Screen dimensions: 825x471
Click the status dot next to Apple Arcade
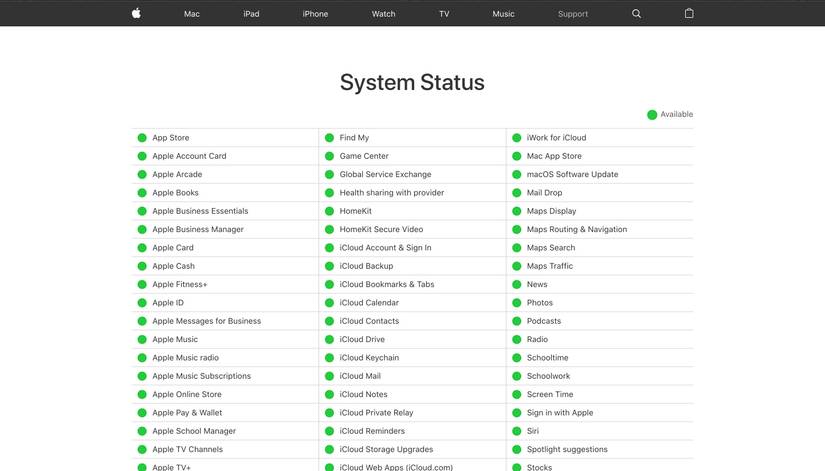(142, 174)
